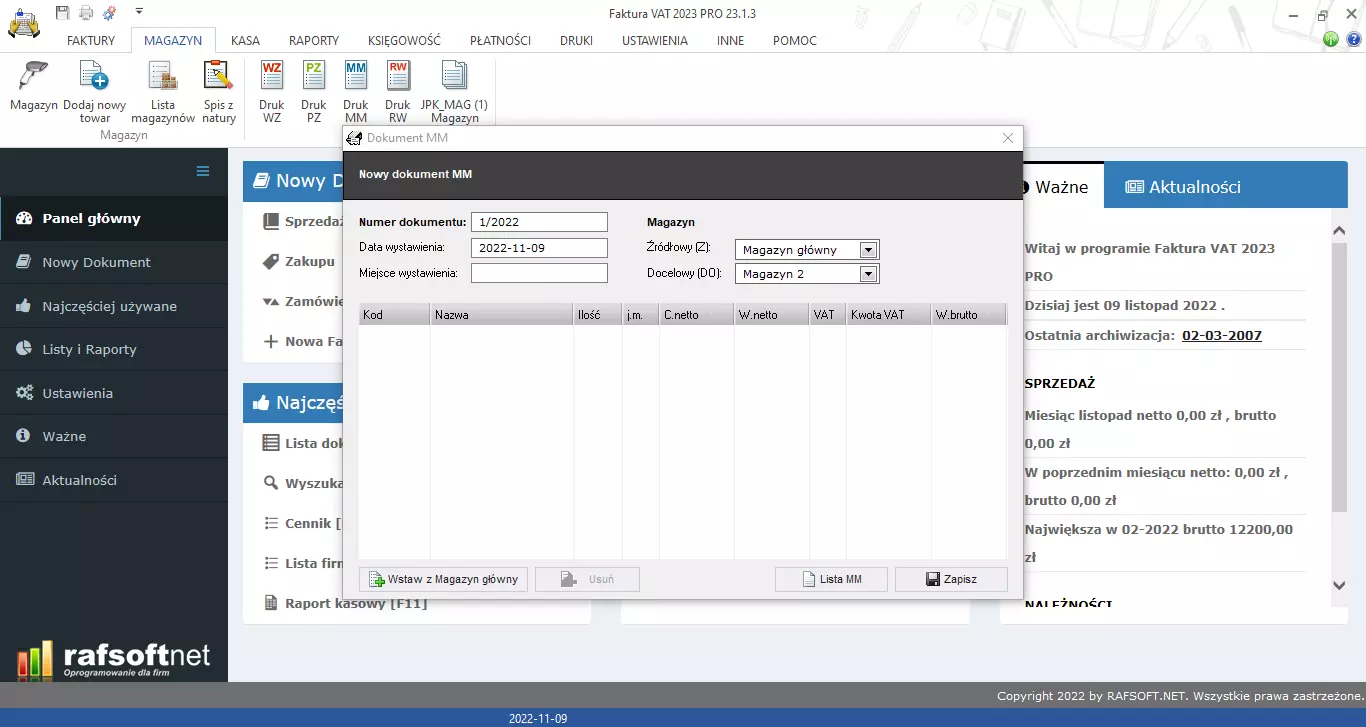Open JPK_MAG (1) Magazyn export

point(454,76)
